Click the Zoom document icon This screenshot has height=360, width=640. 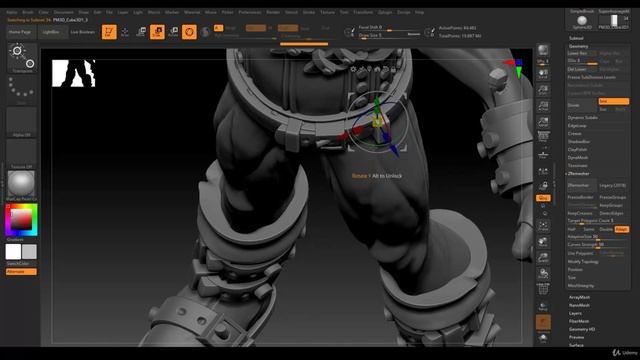(x=543, y=90)
